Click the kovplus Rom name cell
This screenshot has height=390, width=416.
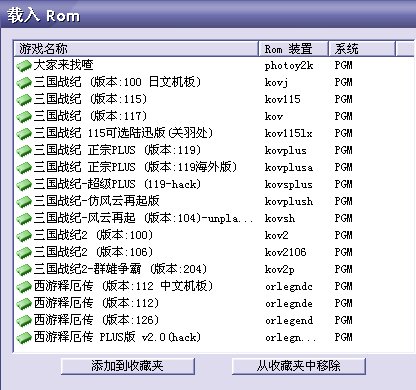point(286,151)
